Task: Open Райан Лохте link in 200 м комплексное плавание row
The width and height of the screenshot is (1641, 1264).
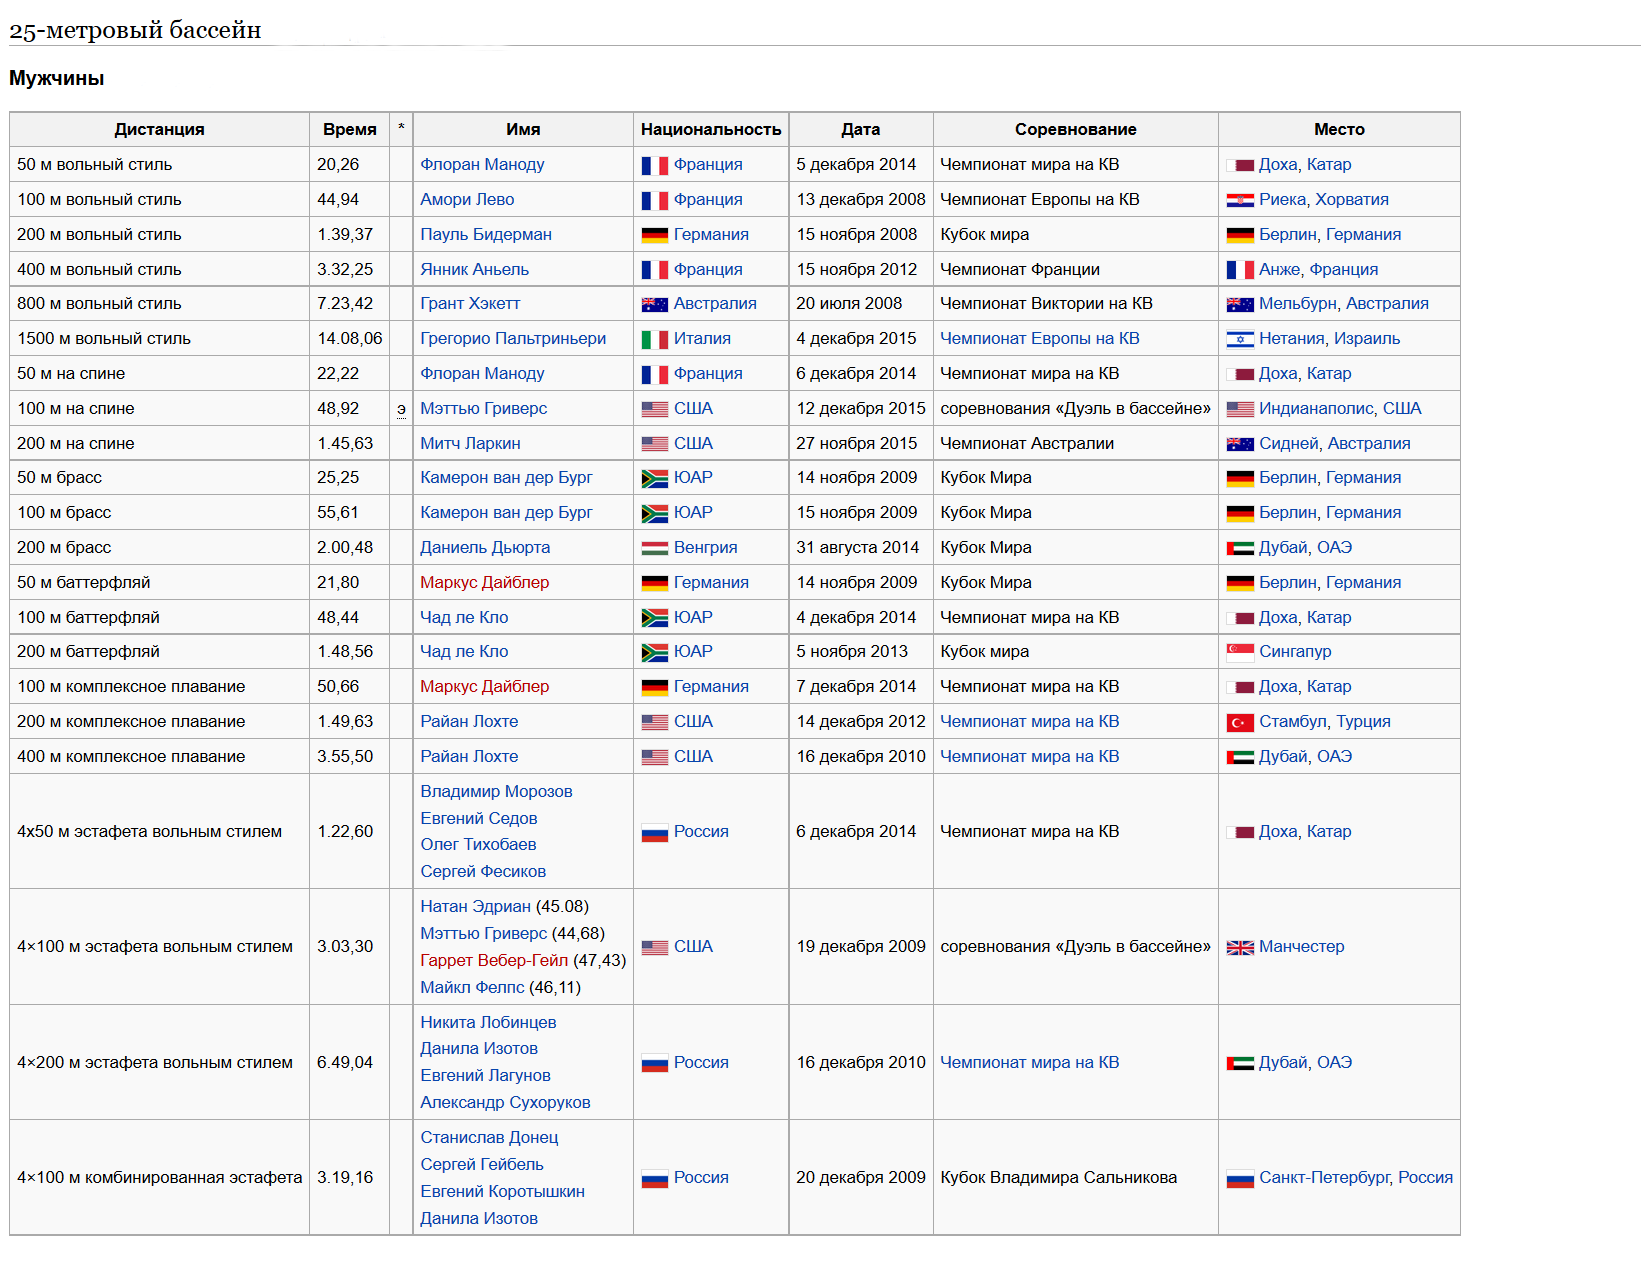Action: click(469, 722)
